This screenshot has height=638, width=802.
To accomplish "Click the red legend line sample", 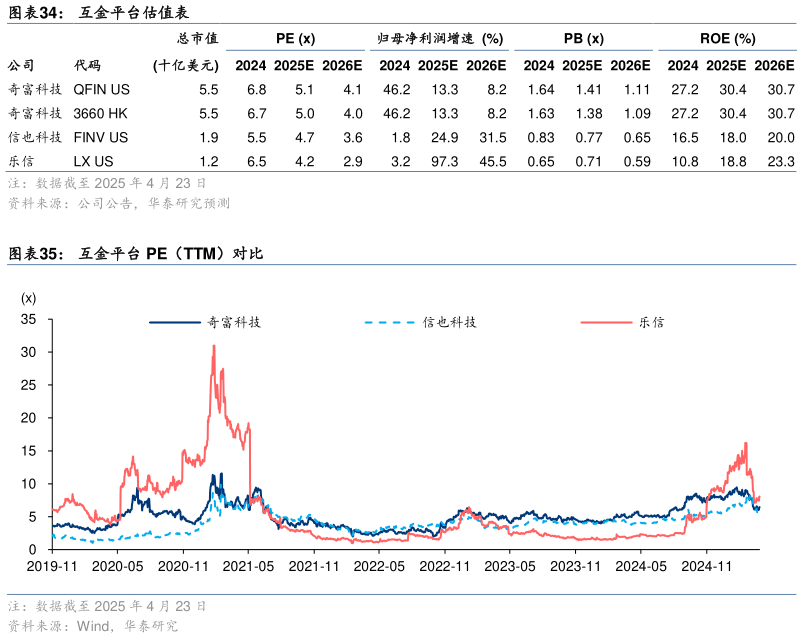I will click(x=606, y=322).
